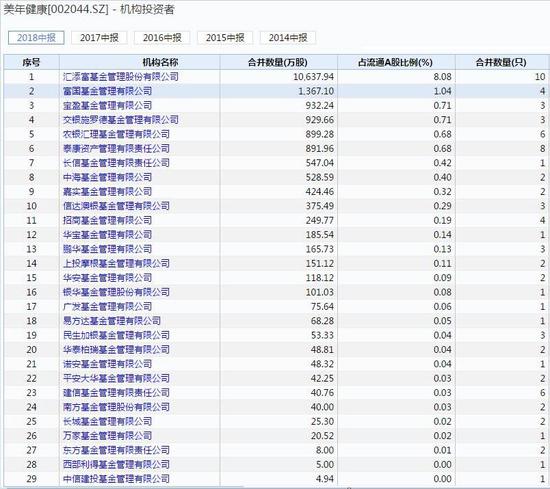Viewport: 550px width, 489px height.
Task: Click 信达澳银基金管理有限公司 institution name
Action: [116, 206]
